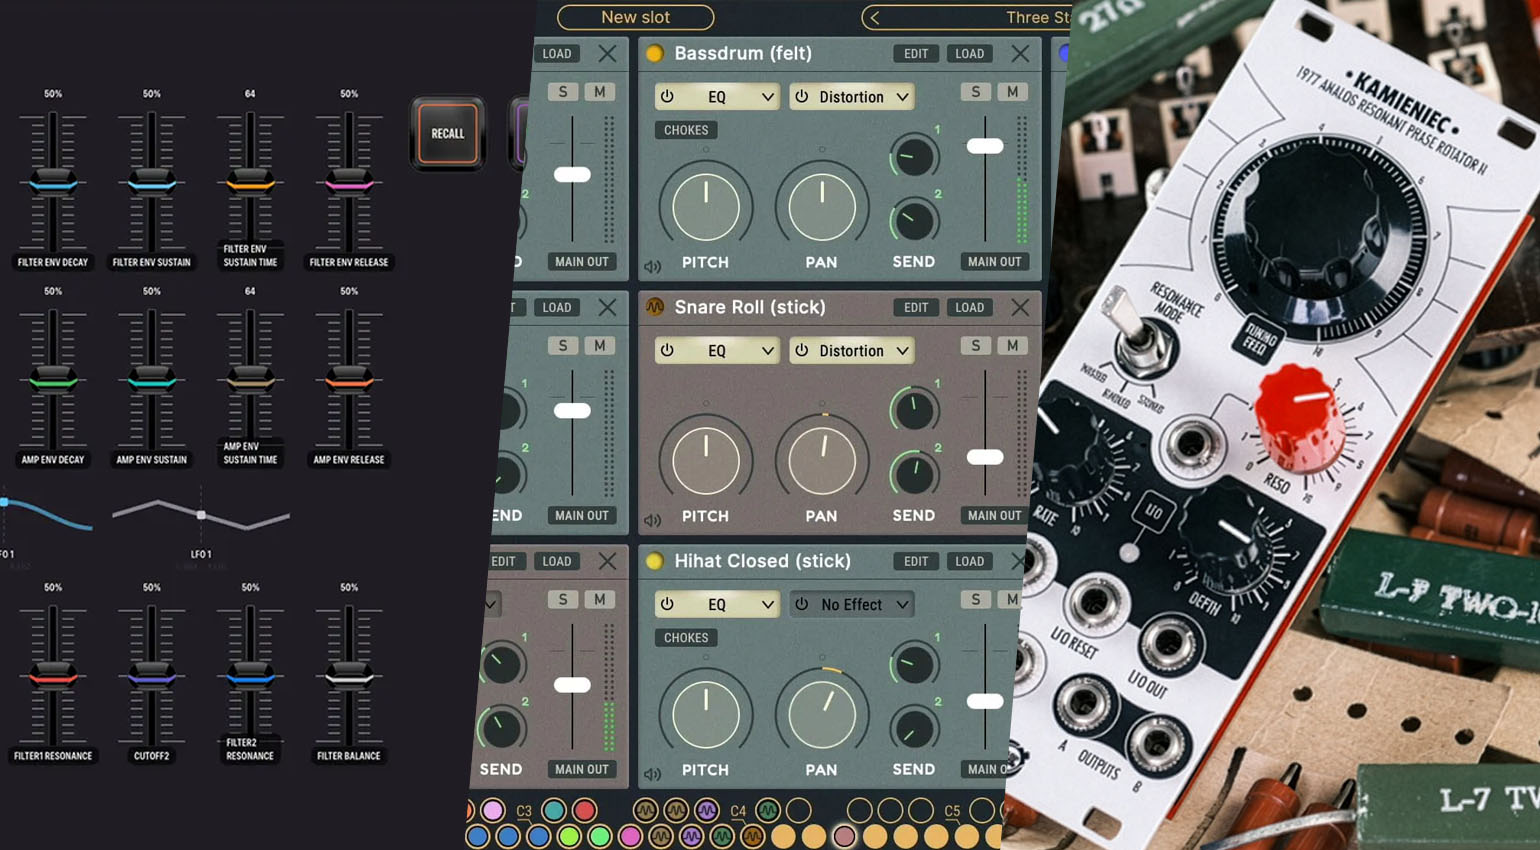Mute the Bassdrum (felt) slot with M
The image size is (1540, 850).
click(1012, 92)
